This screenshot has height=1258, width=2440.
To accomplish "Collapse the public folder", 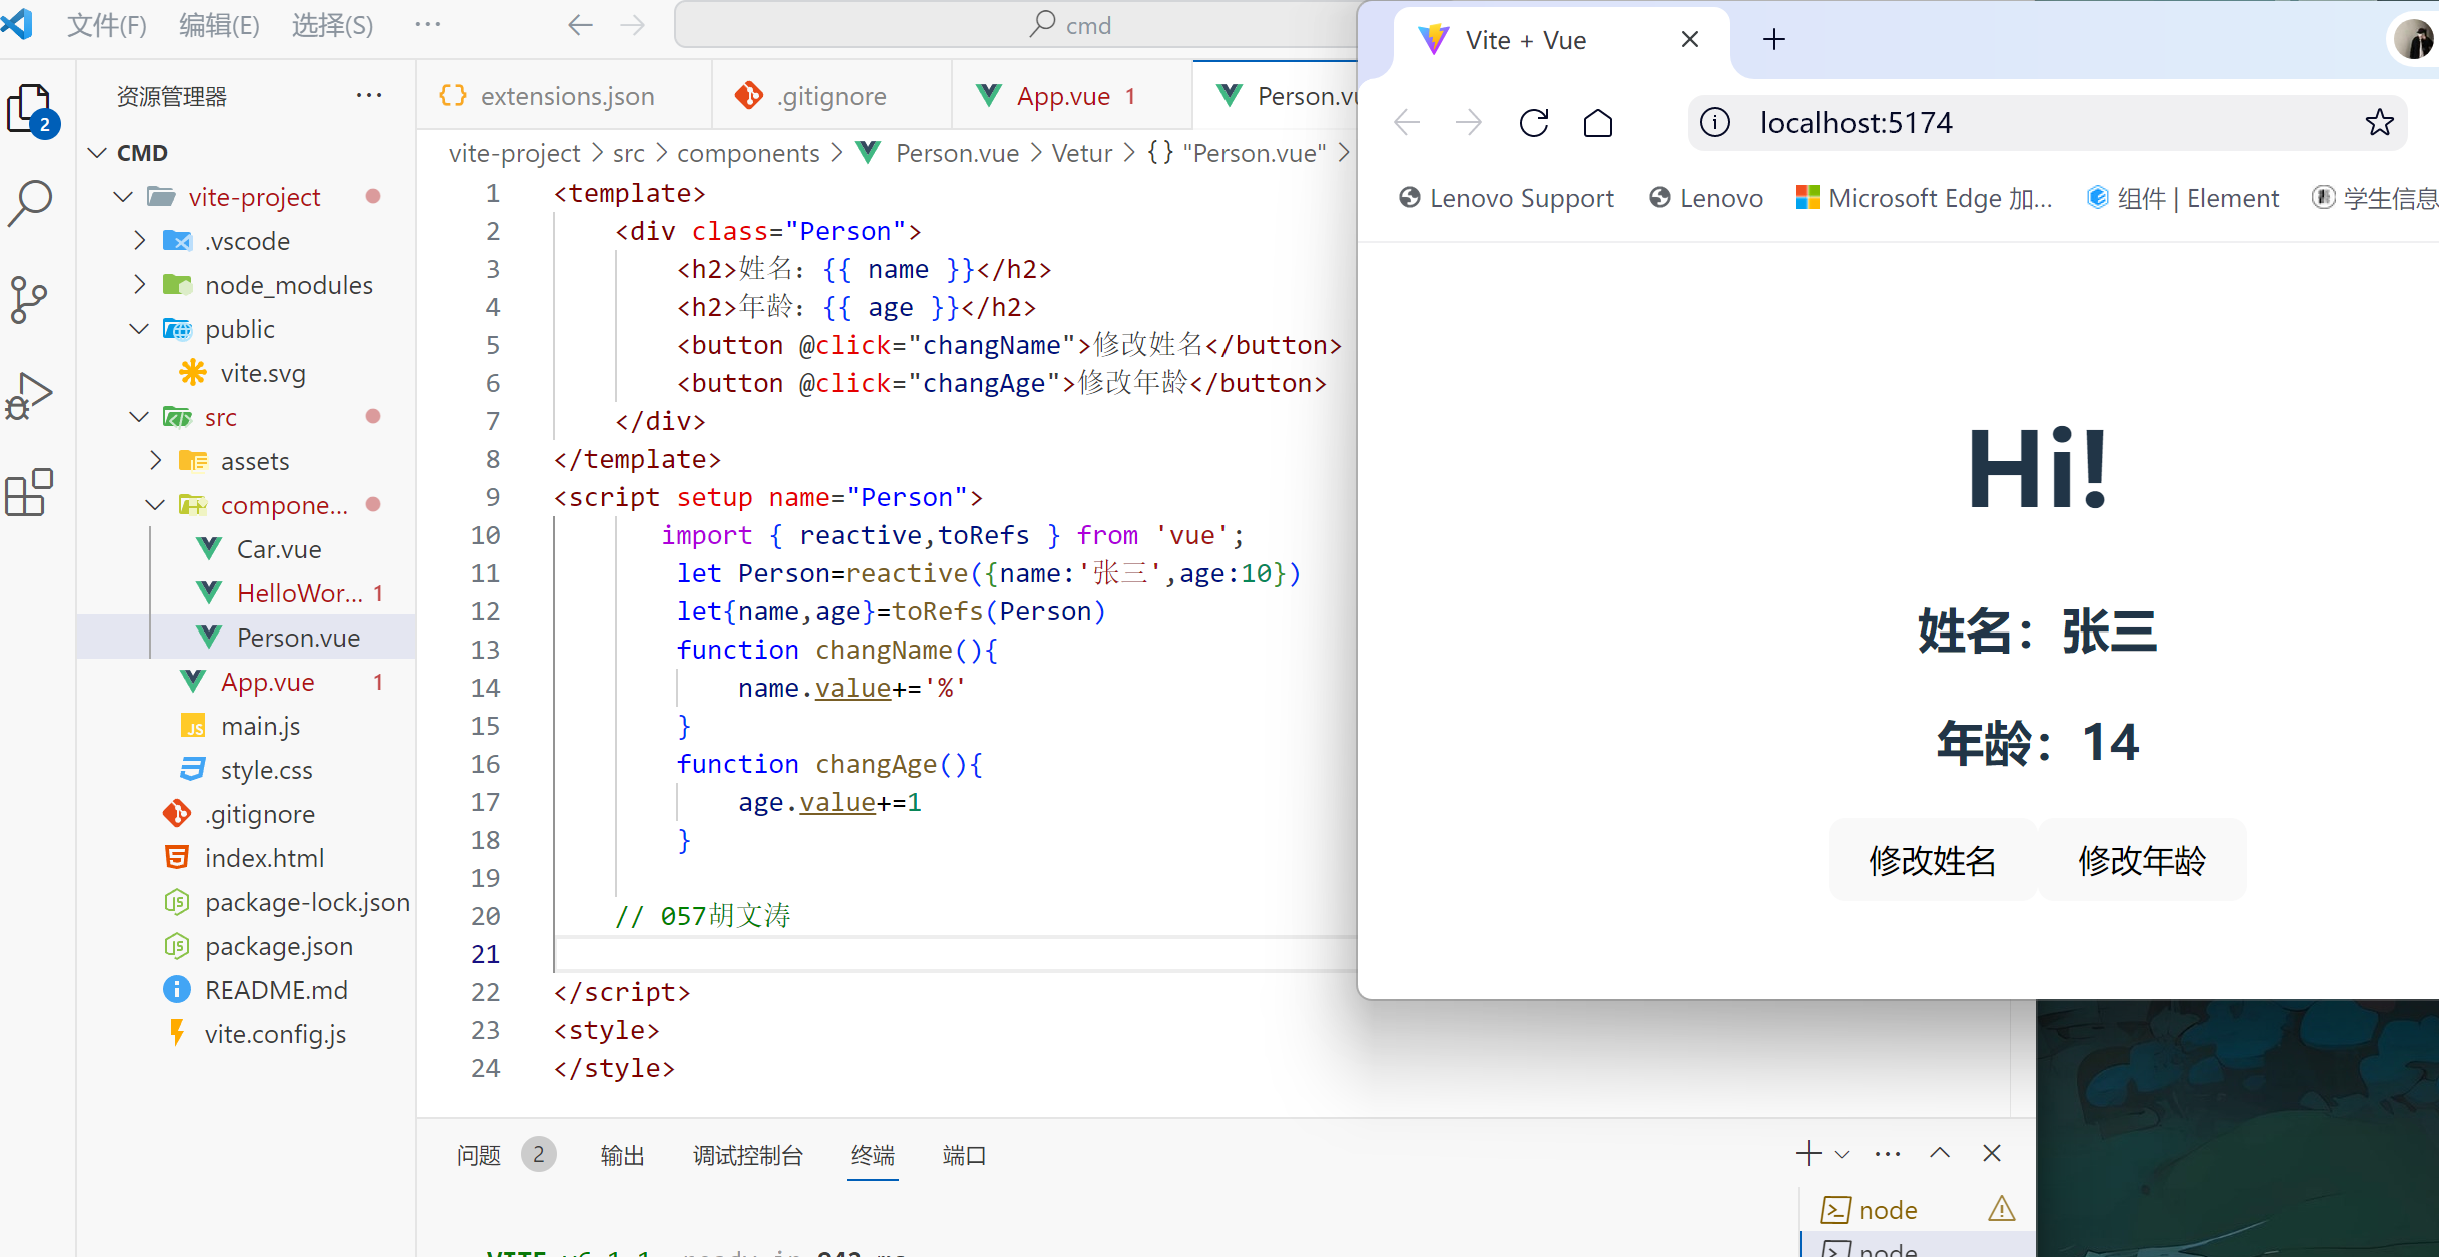I will coord(139,329).
